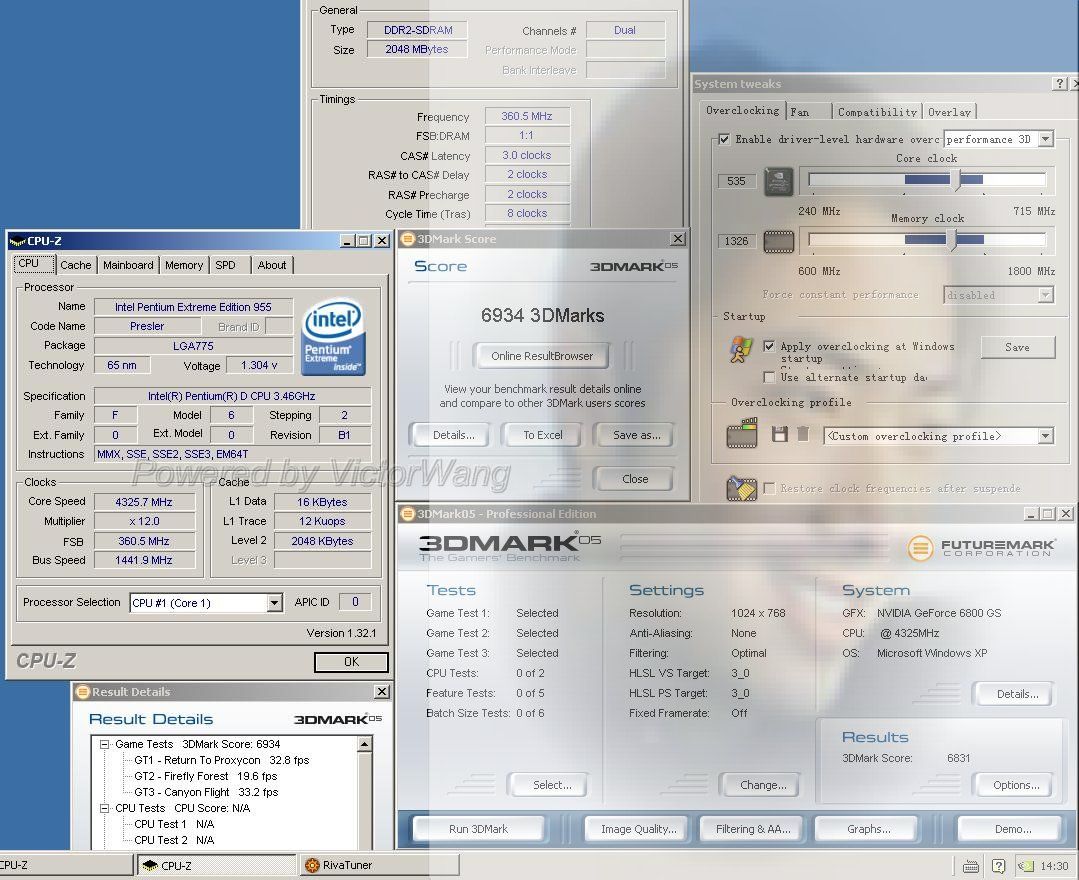Click the Run 3DMark button
Screen dimensions: 1079x880
(478, 829)
